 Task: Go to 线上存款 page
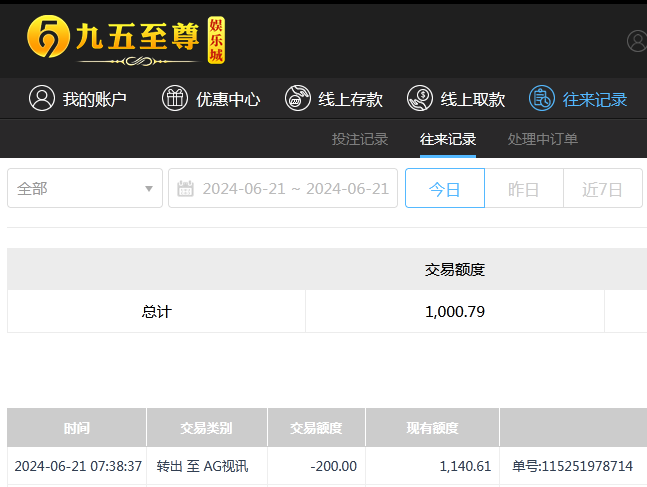tap(334, 99)
